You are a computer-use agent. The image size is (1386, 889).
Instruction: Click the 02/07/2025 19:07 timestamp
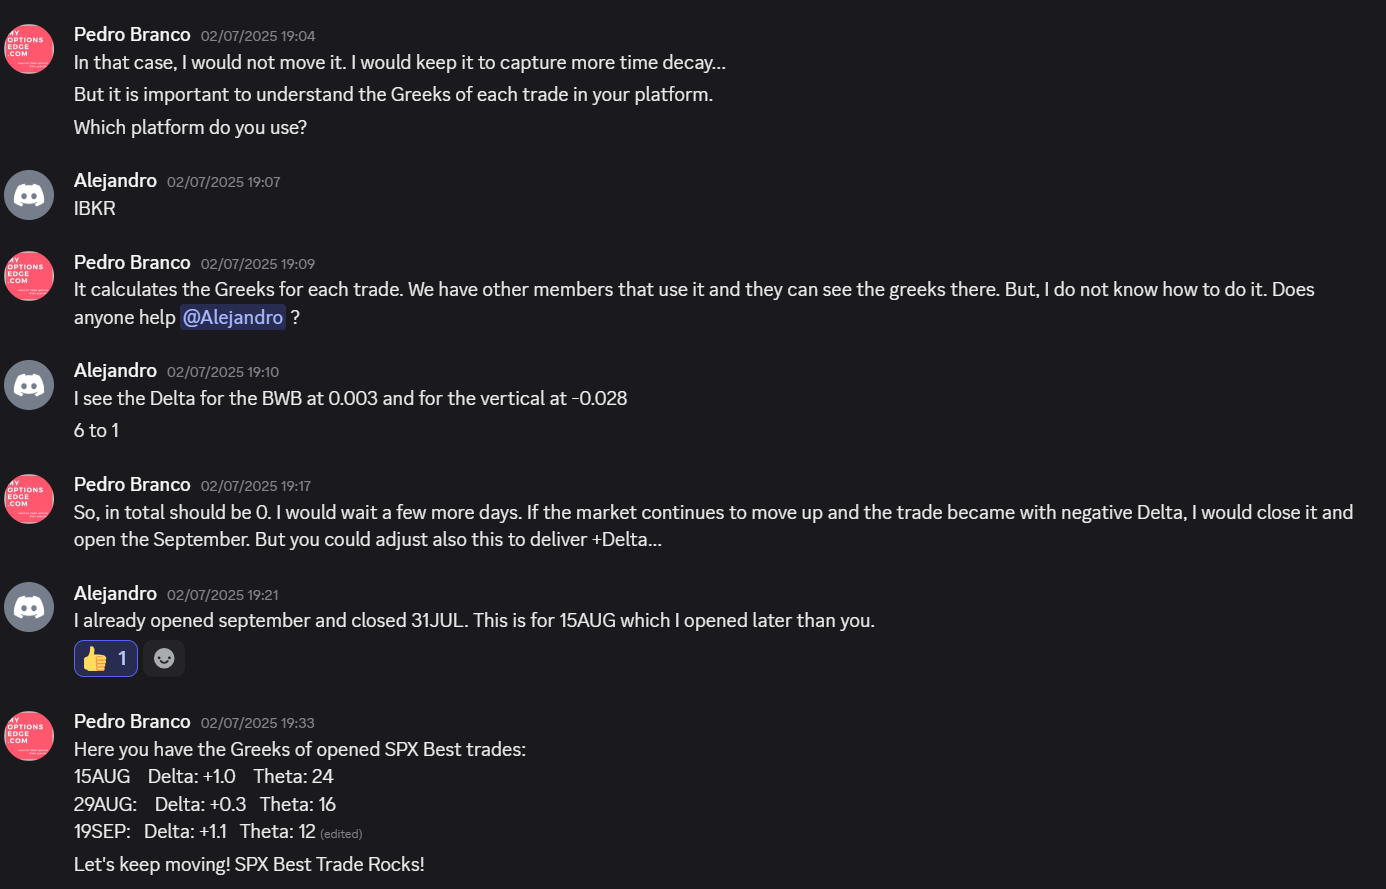coord(223,182)
